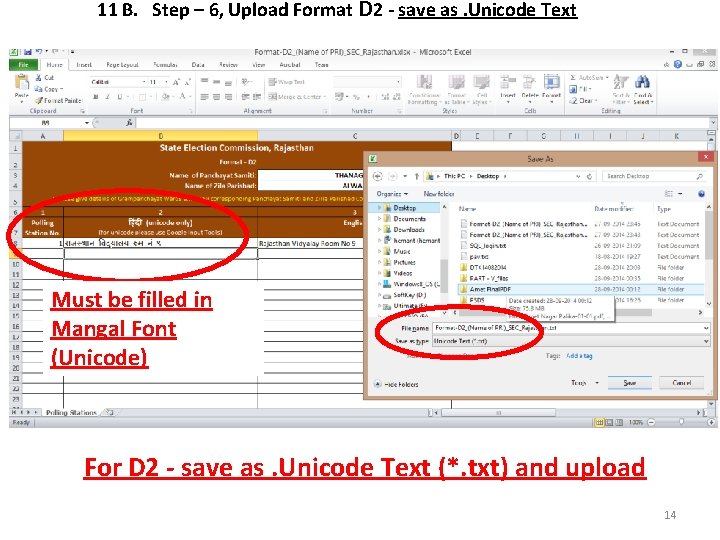The width and height of the screenshot is (720, 540).
Task: Toggle Top Align in Alignment group
Action: pos(204,82)
